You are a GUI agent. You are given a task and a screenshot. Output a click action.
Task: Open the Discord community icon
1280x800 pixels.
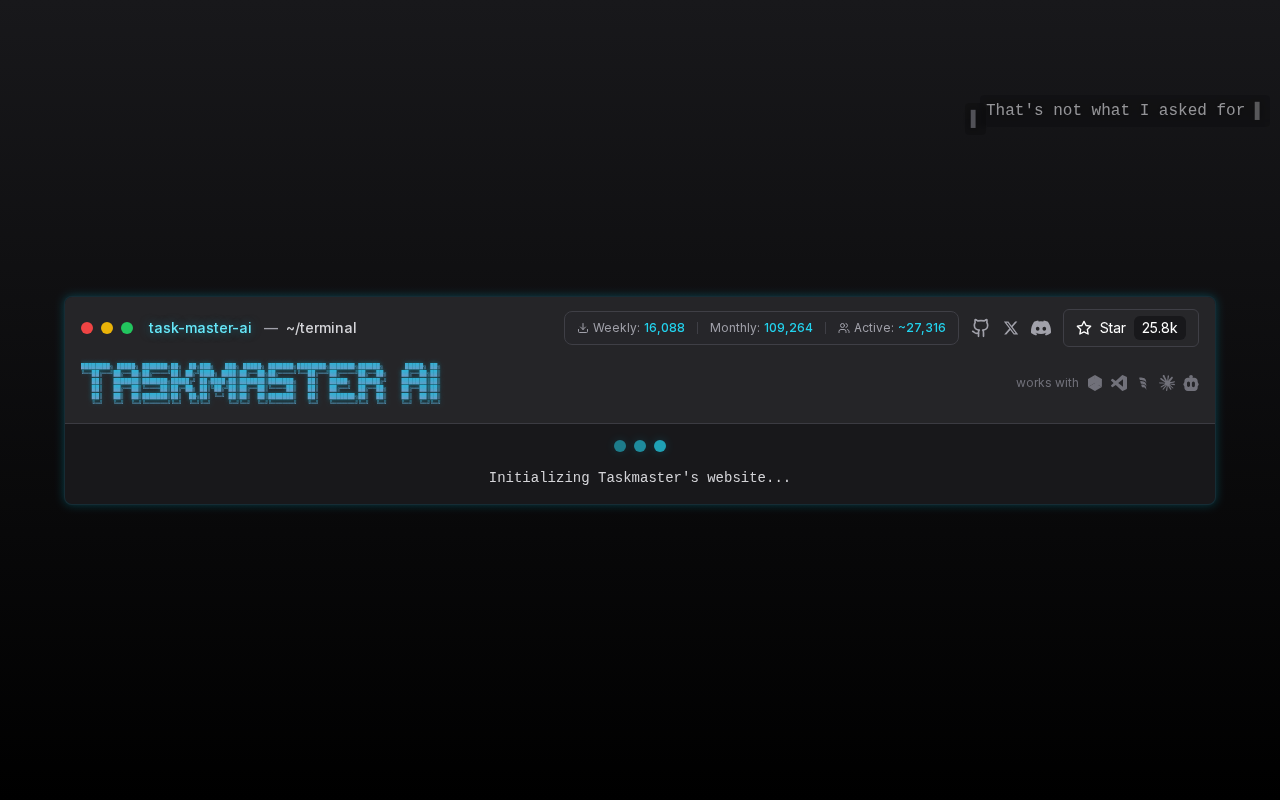point(1041,328)
